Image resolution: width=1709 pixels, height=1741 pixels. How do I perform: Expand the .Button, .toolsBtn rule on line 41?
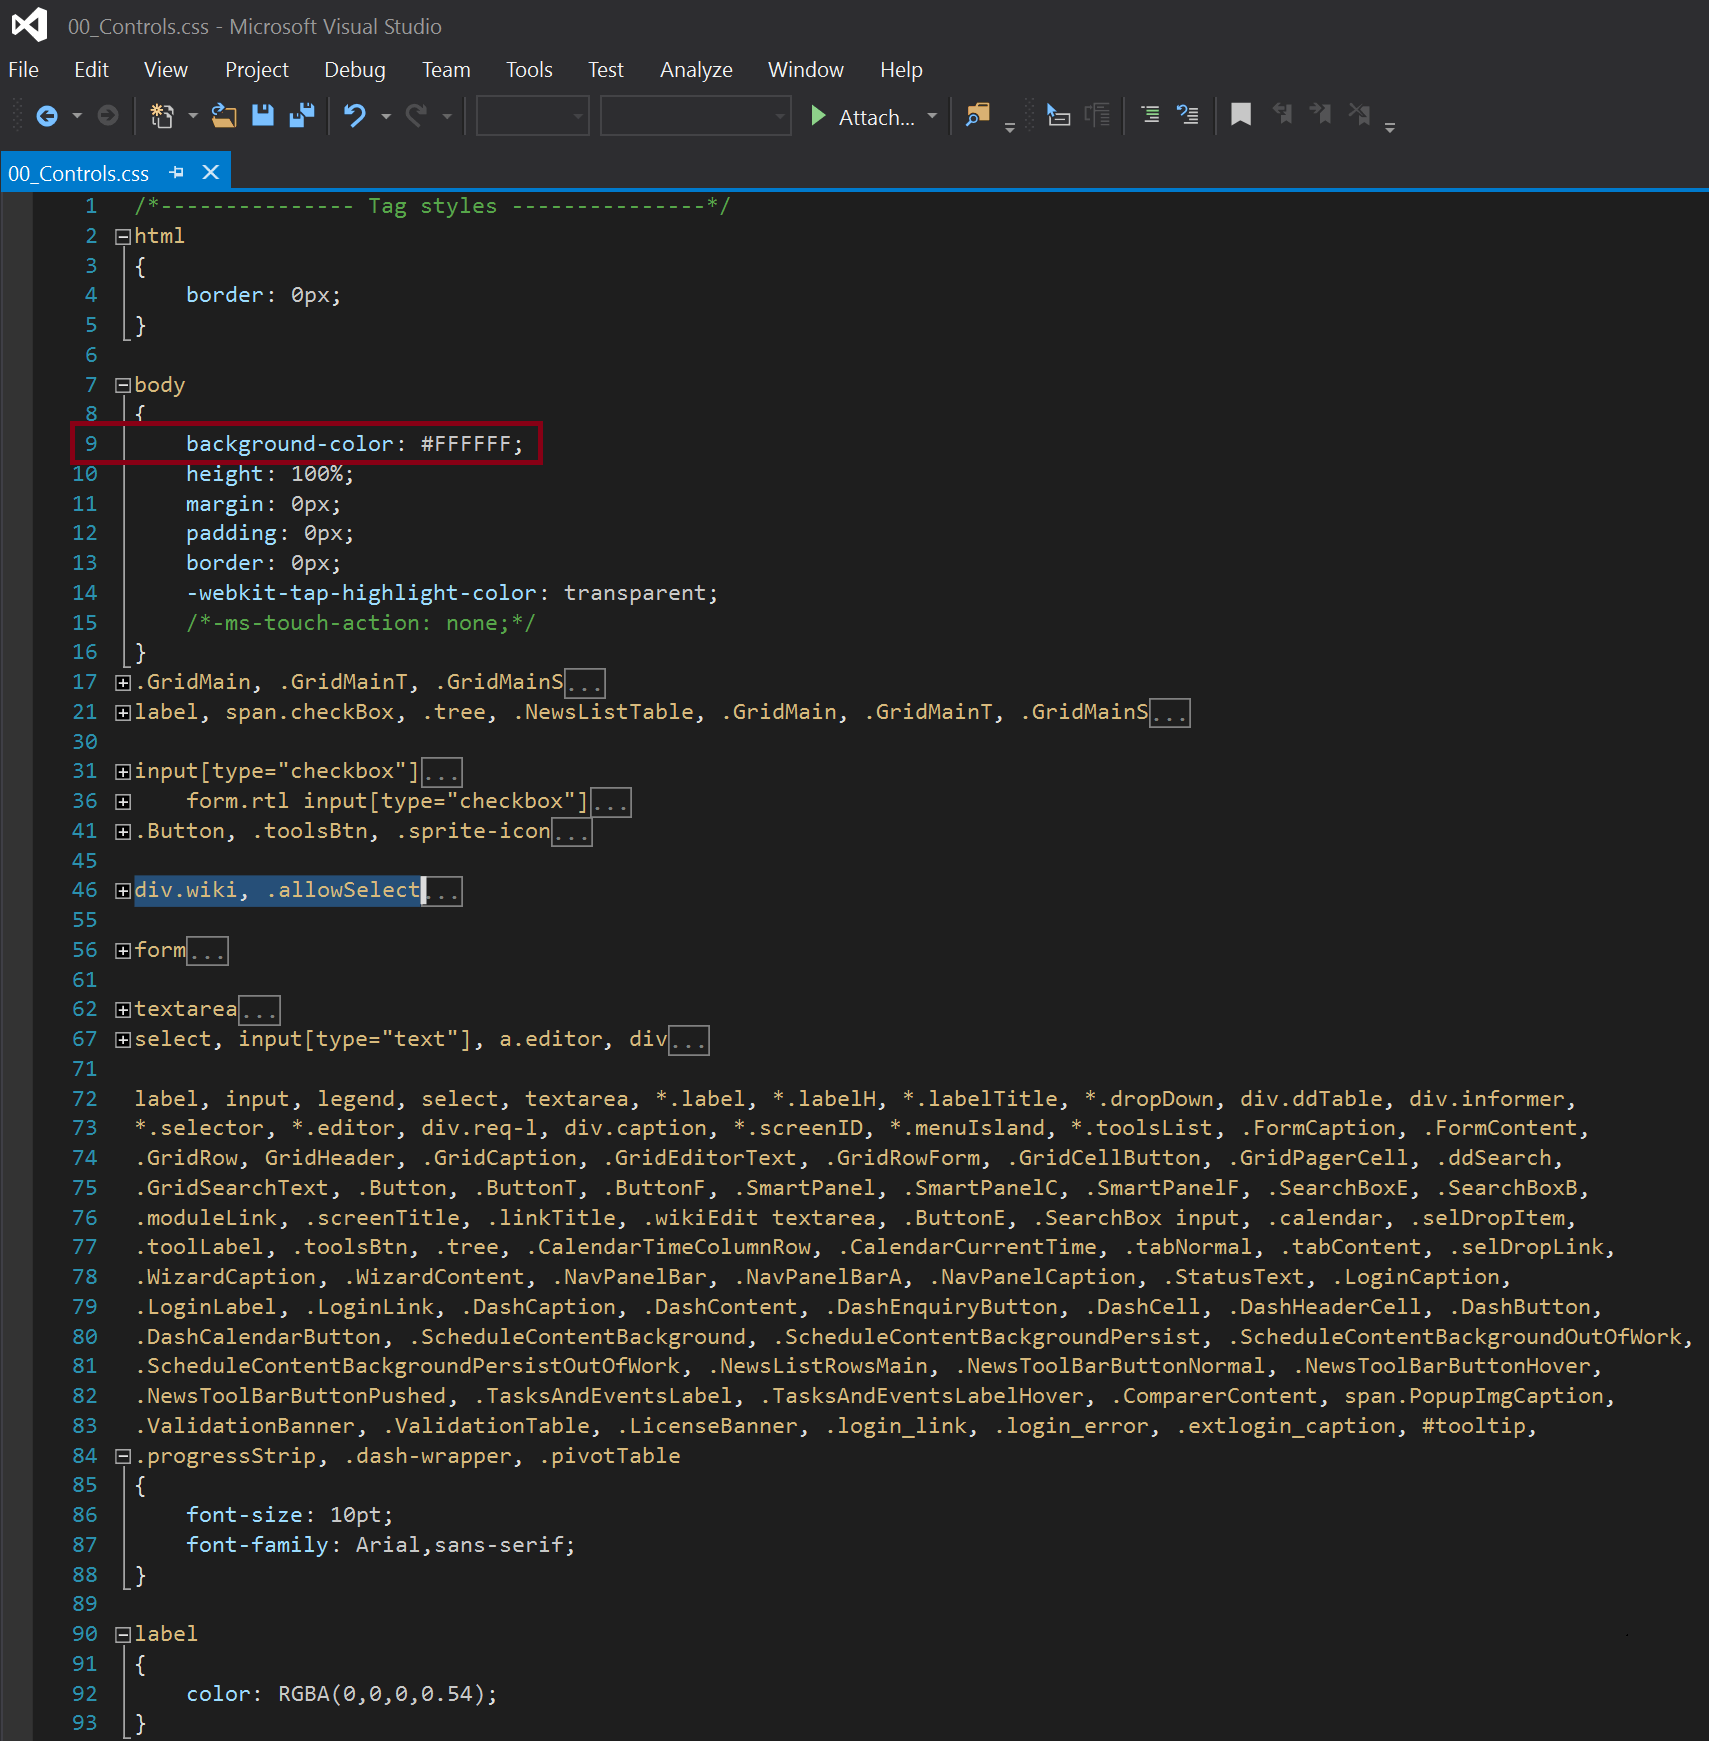(x=123, y=832)
